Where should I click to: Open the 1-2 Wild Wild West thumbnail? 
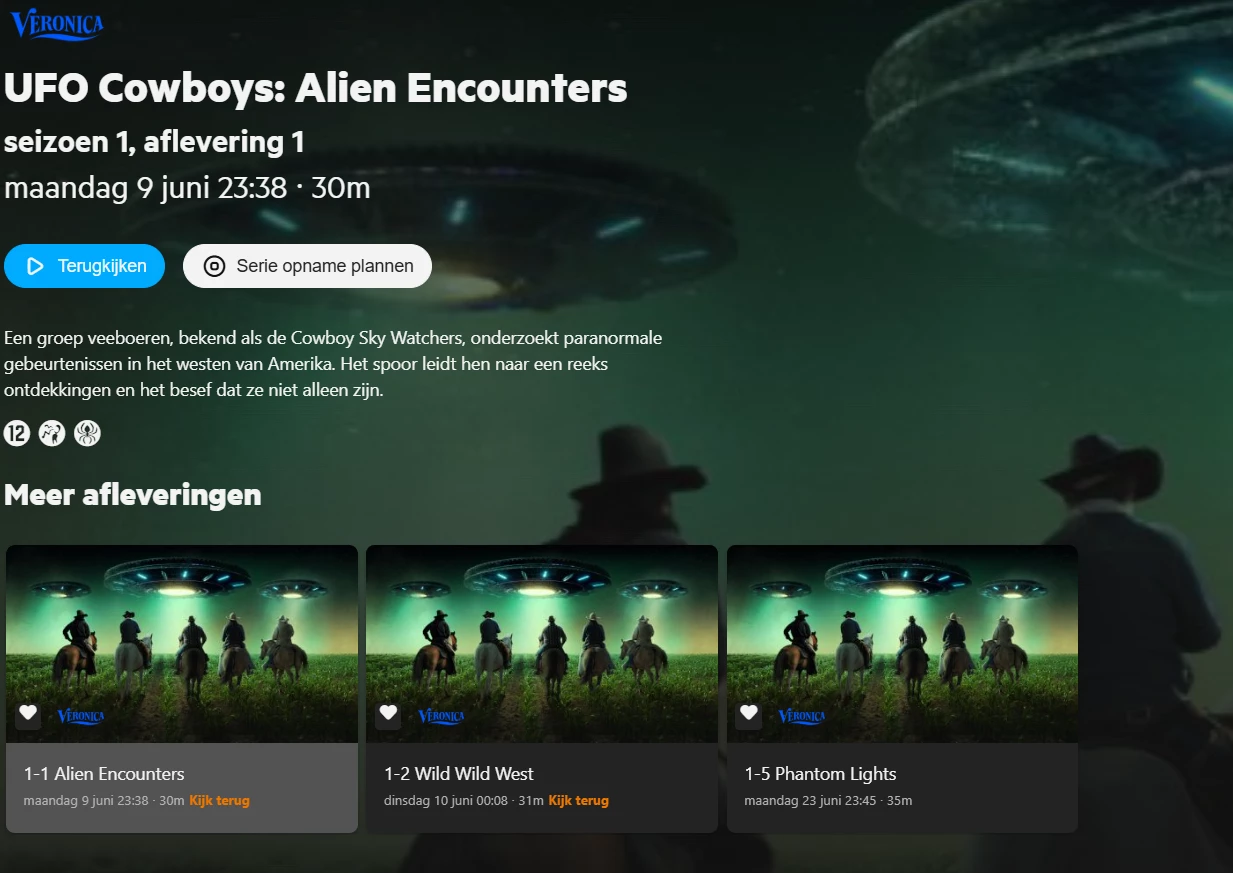pyautogui.click(x=542, y=644)
